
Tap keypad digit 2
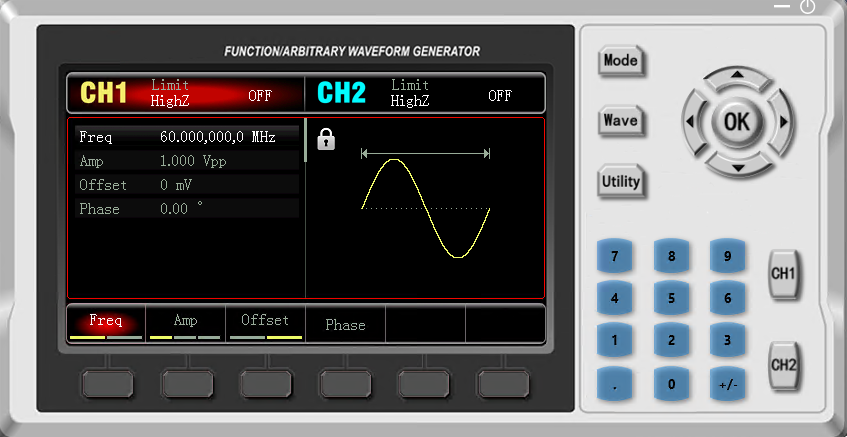[671, 341]
